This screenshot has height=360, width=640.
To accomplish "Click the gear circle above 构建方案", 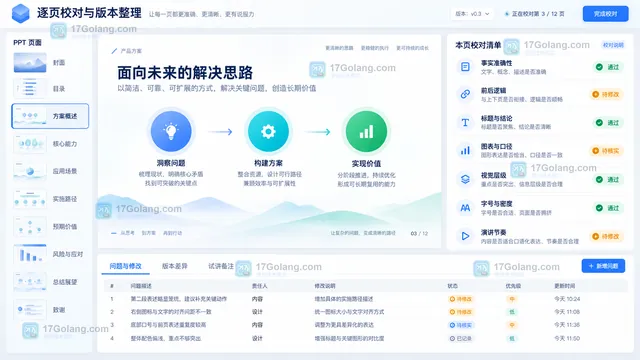I will [268, 131].
